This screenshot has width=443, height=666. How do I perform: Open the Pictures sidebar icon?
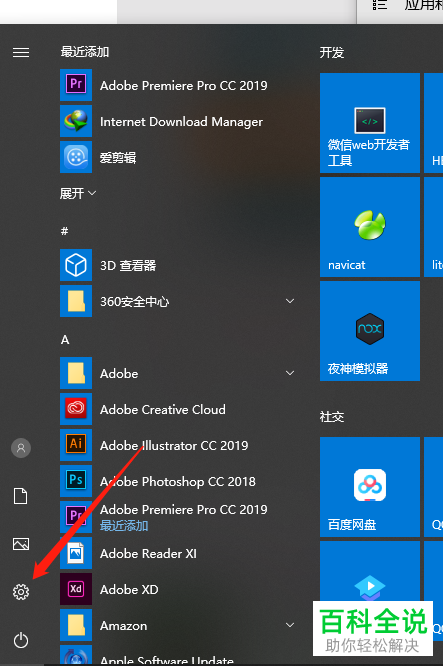[x=21, y=544]
